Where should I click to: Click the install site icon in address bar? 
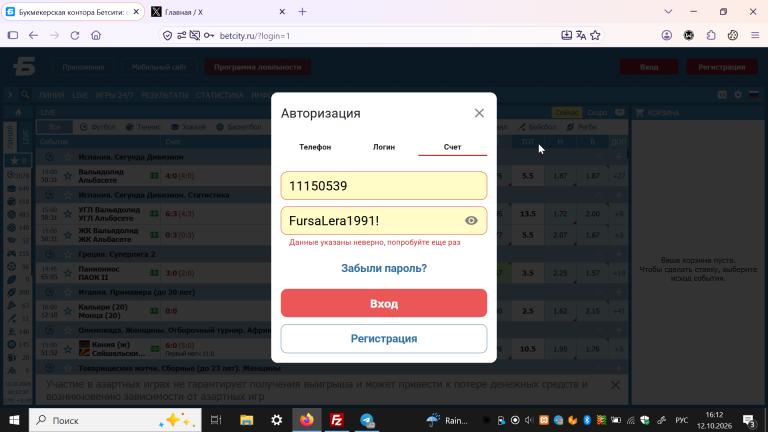point(566,35)
